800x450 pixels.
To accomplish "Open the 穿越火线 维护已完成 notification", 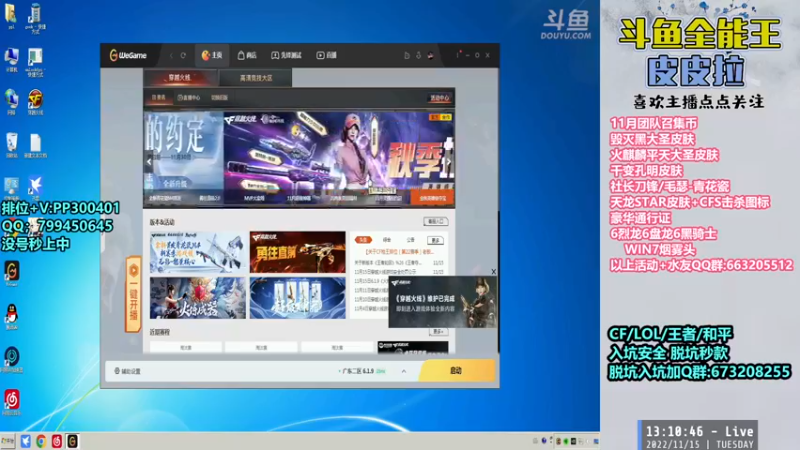I will (x=442, y=302).
